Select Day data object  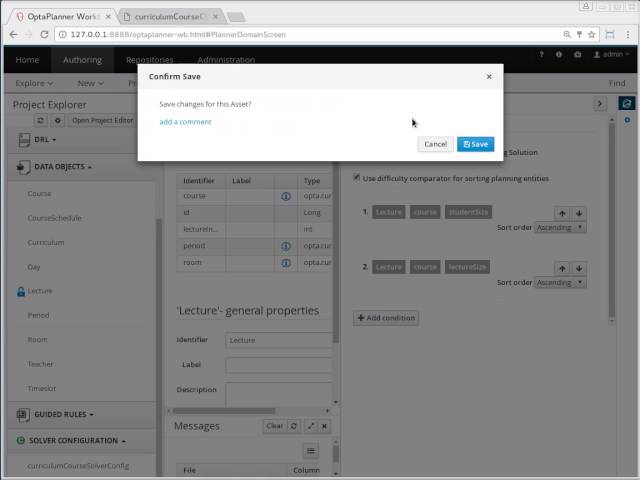(34, 267)
